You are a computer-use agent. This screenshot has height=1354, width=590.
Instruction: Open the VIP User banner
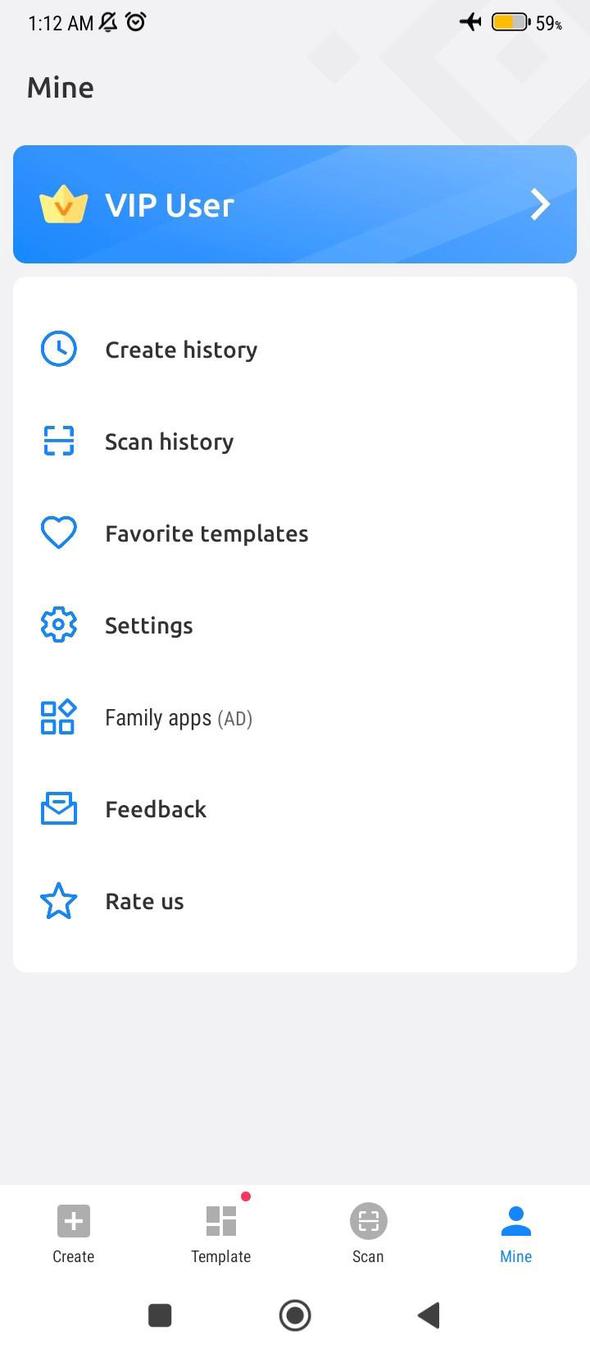click(x=295, y=204)
